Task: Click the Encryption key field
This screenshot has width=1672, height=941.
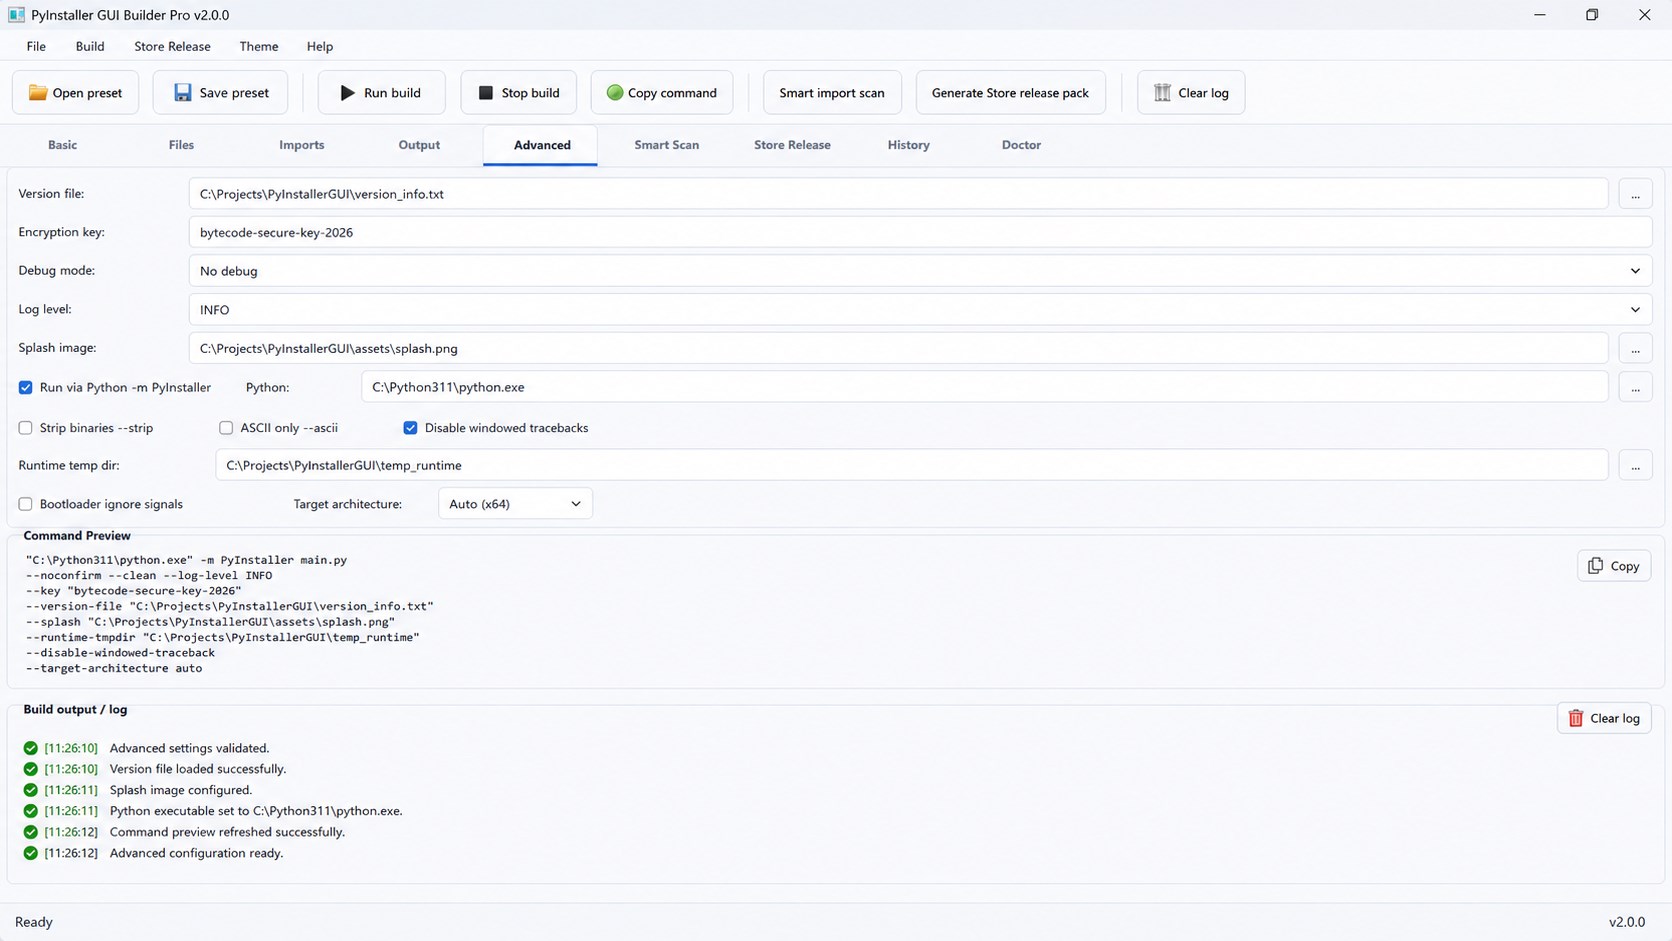Action: coord(920,233)
